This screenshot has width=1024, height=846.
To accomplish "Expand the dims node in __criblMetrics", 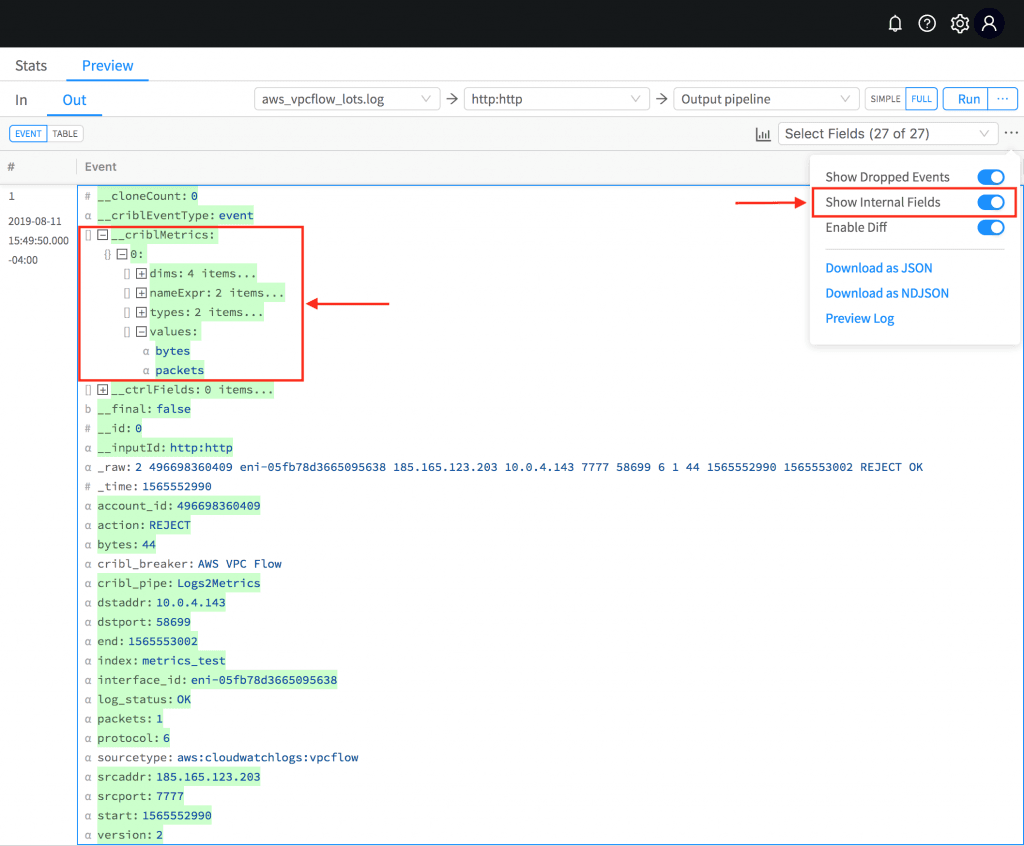I will pyautogui.click(x=141, y=273).
